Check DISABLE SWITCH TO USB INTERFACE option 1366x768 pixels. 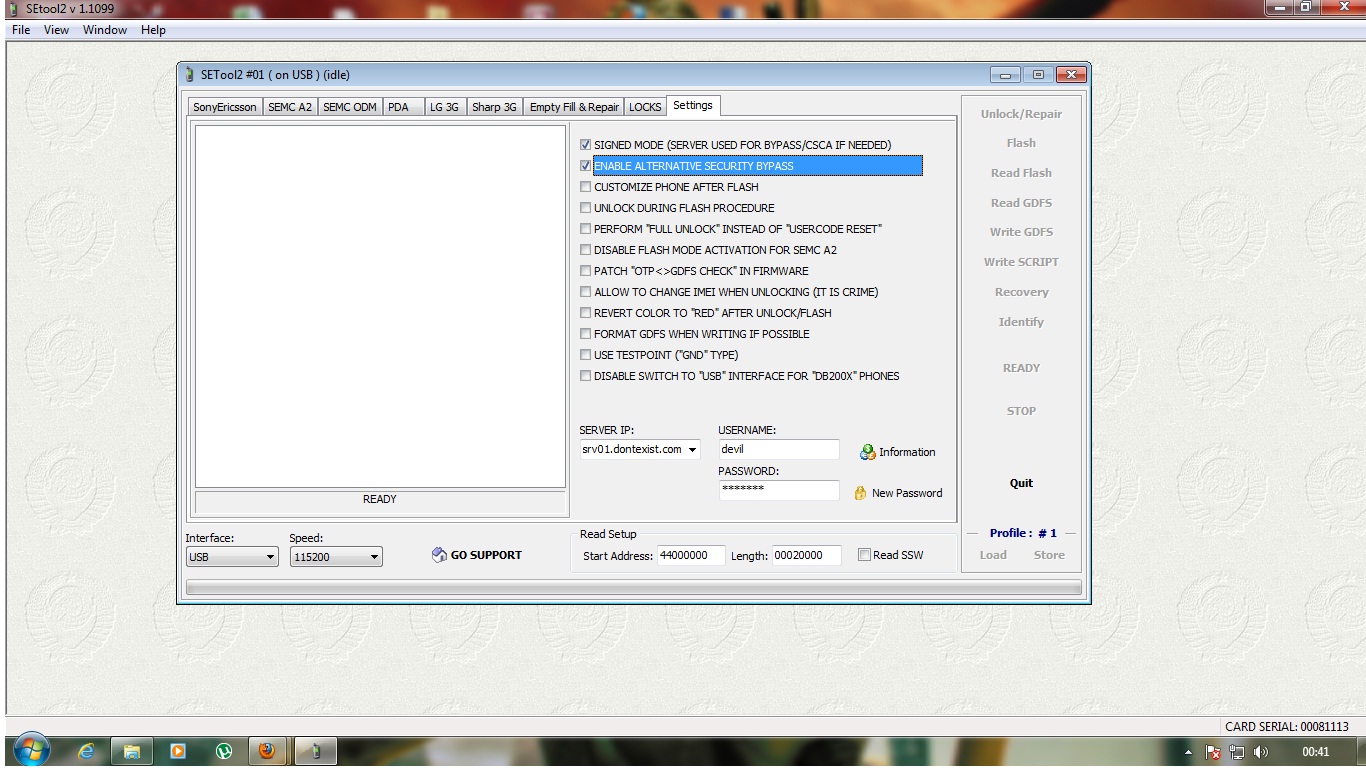point(586,376)
